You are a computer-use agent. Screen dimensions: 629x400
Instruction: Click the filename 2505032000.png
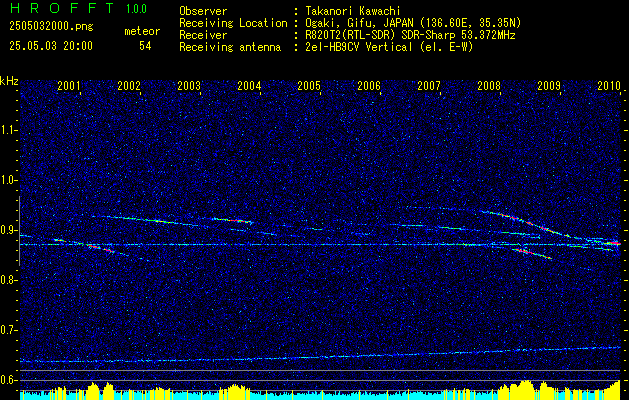pos(51,27)
